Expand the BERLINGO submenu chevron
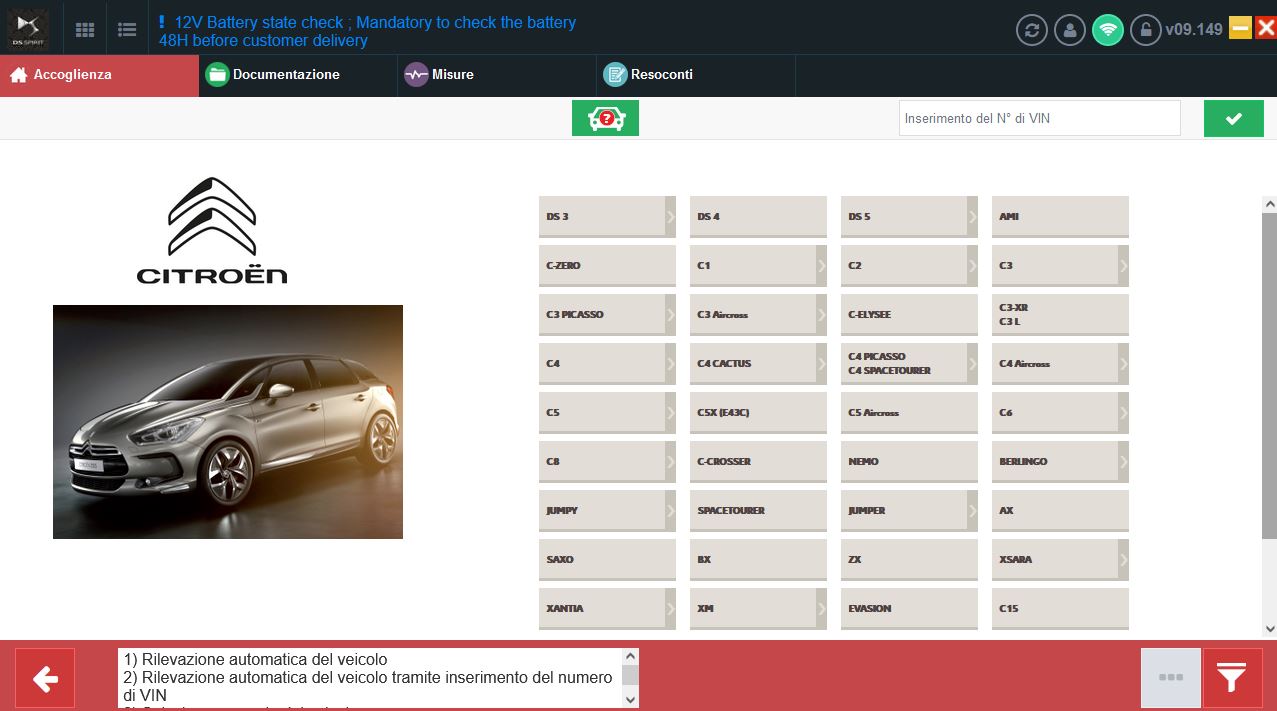 1123,462
